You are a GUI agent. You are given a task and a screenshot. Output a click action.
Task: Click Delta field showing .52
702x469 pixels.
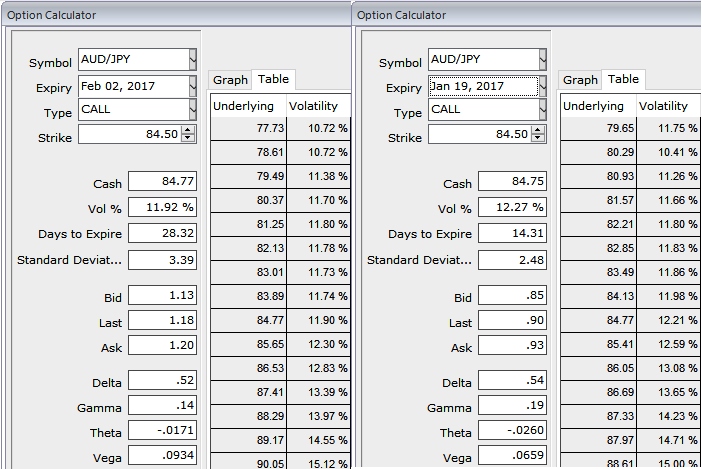[163, 380]
